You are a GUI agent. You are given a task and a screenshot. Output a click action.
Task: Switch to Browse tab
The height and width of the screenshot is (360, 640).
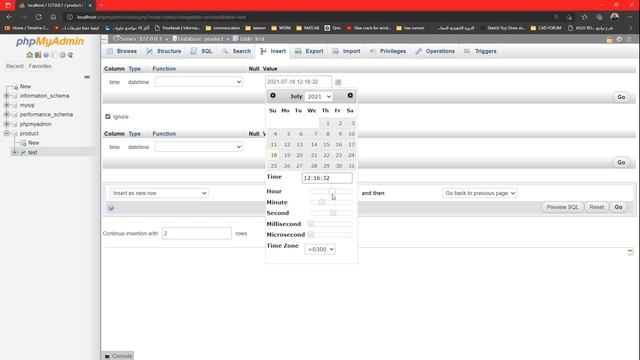122,51
